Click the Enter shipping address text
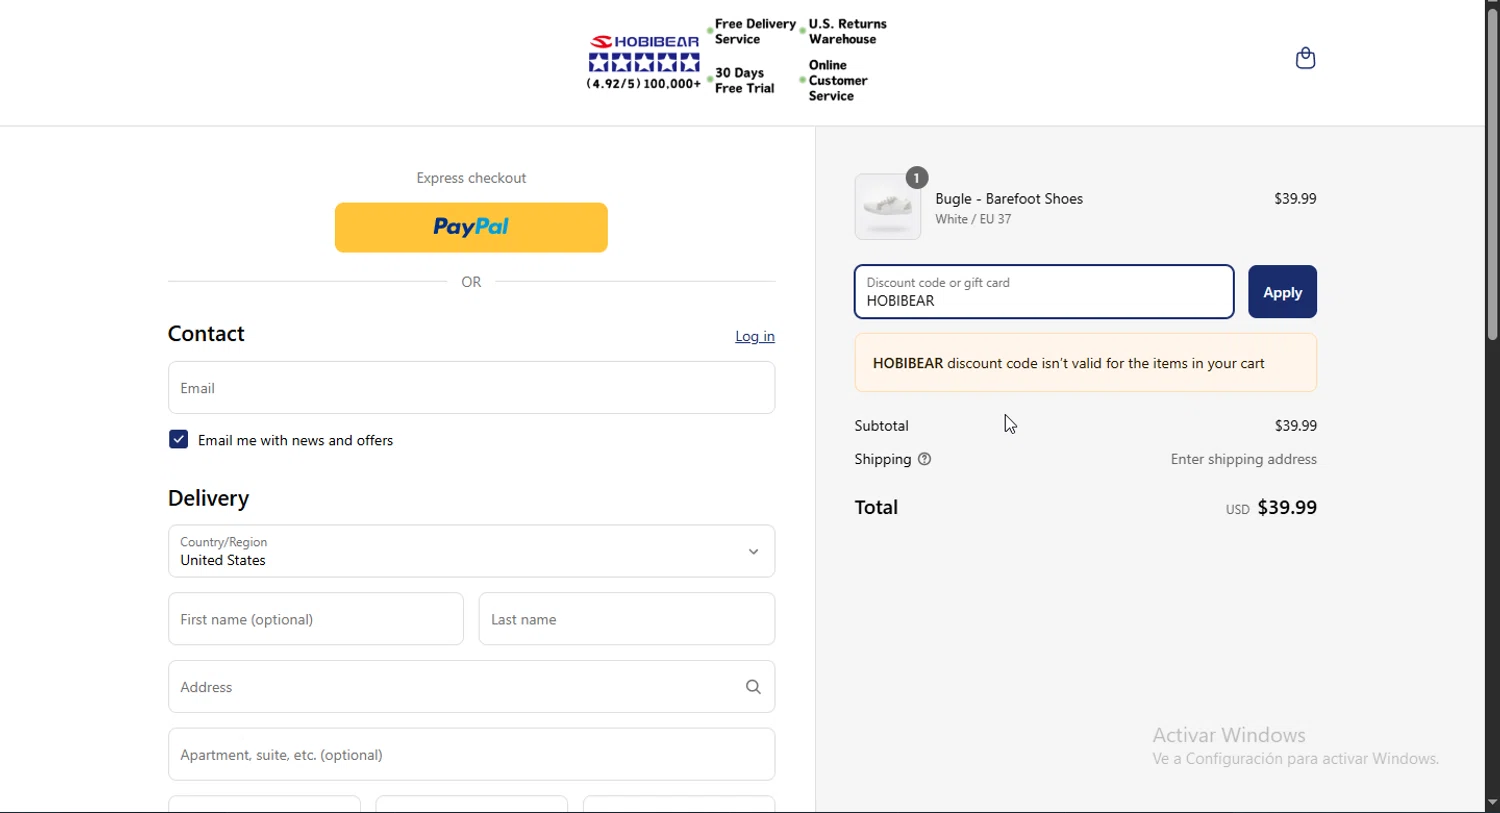The image size is (1500, 813). point(1243,460)
